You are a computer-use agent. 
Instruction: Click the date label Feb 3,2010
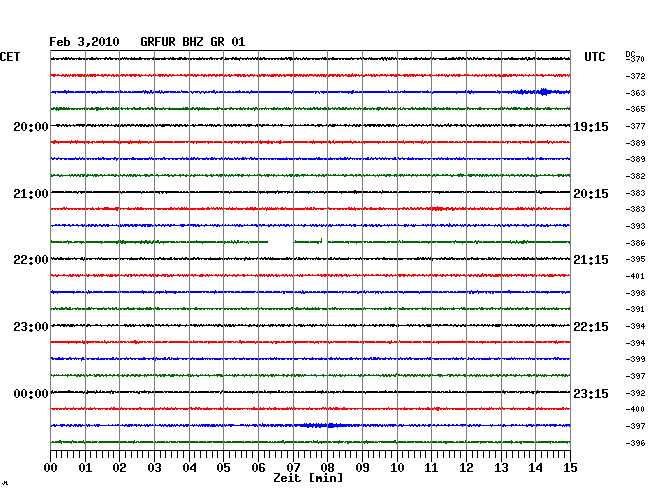pyautogui.click(x=84, y=42)
